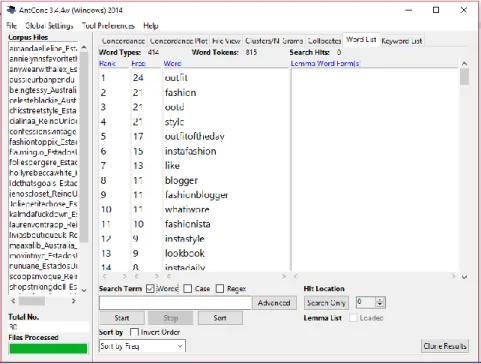This screenshot has width=481, height=364.
Task: Click the corpus files list scroll down arrow
Action: tap(84, 290)
